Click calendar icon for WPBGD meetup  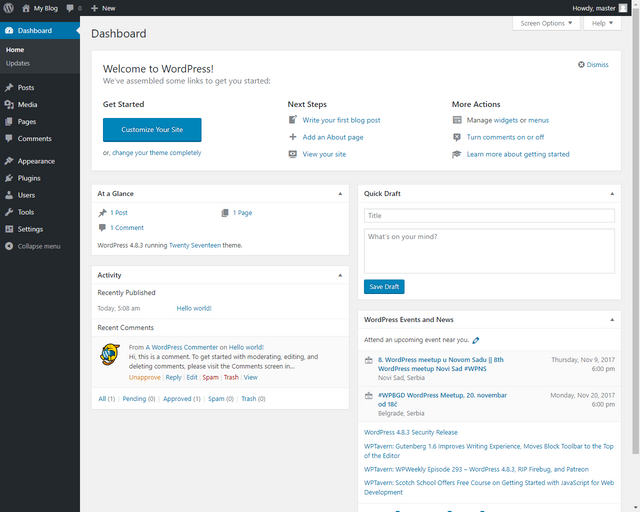pos(369,396)
